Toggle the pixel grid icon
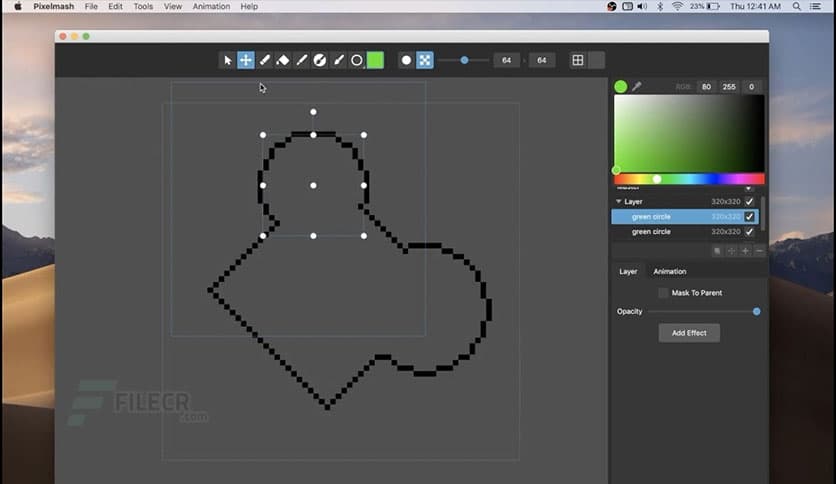Image resolution: width=836 pixels, height=484 pixels. 577,60
